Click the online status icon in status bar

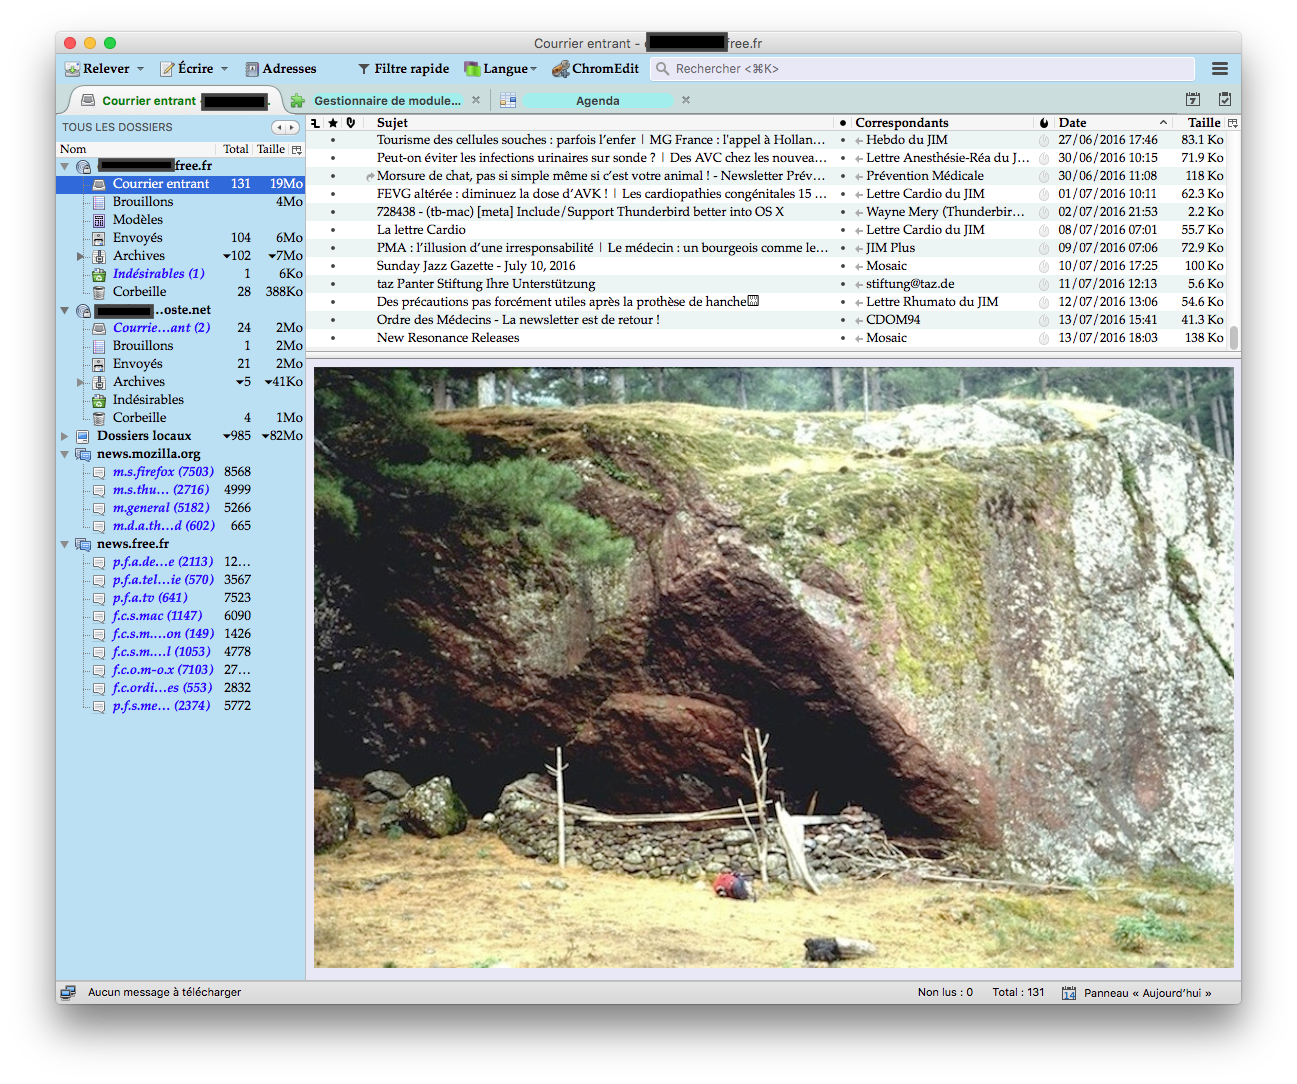(68, 993)
